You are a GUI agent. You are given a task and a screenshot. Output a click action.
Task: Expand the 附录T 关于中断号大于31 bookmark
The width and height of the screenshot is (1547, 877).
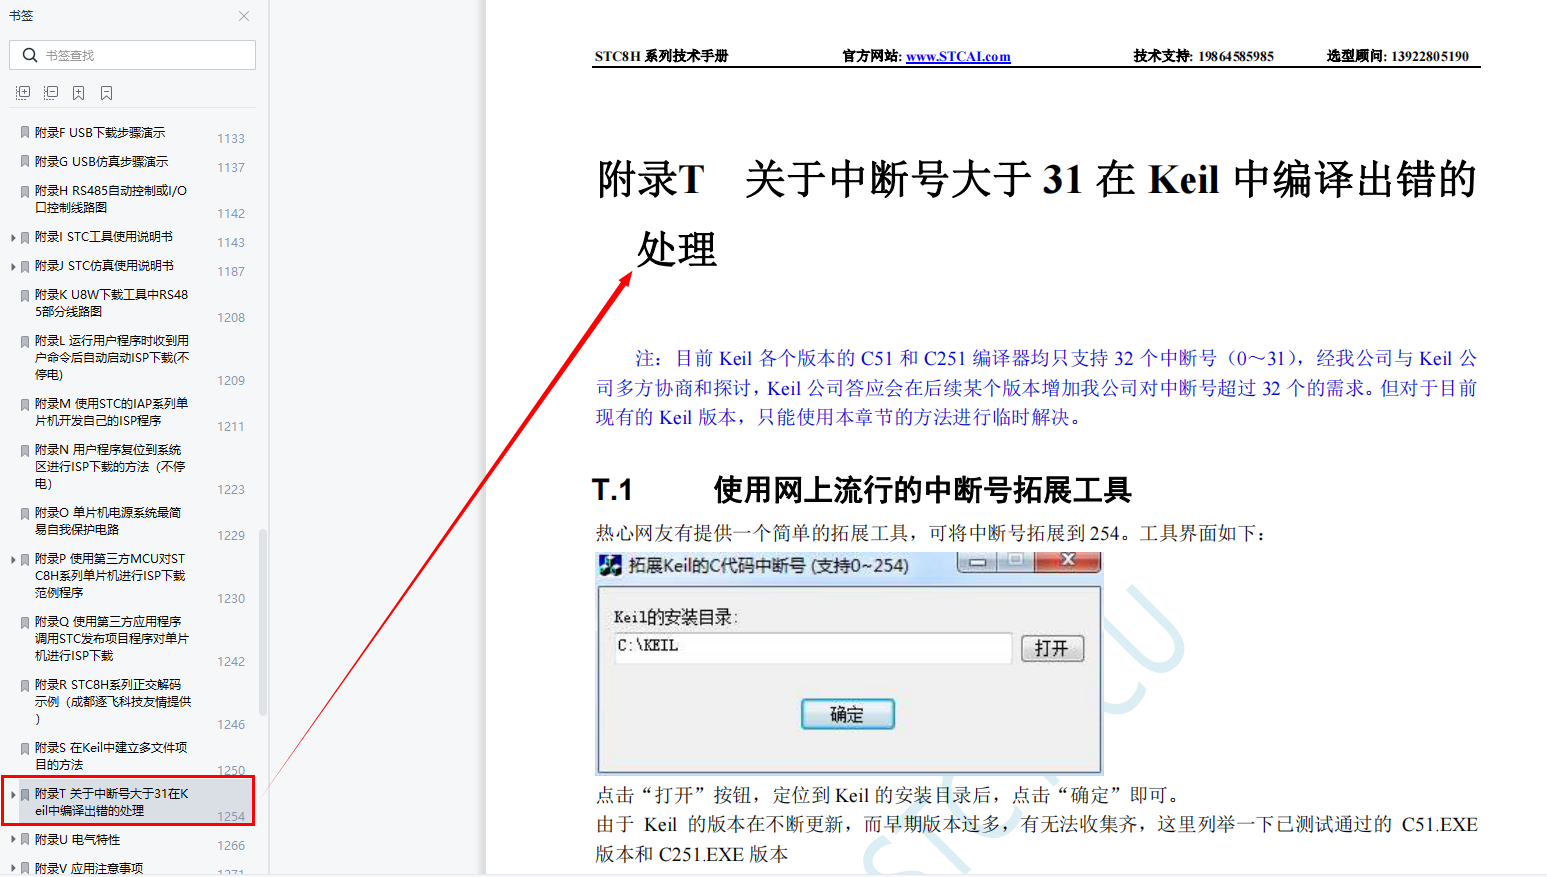(x=13, y=794)
